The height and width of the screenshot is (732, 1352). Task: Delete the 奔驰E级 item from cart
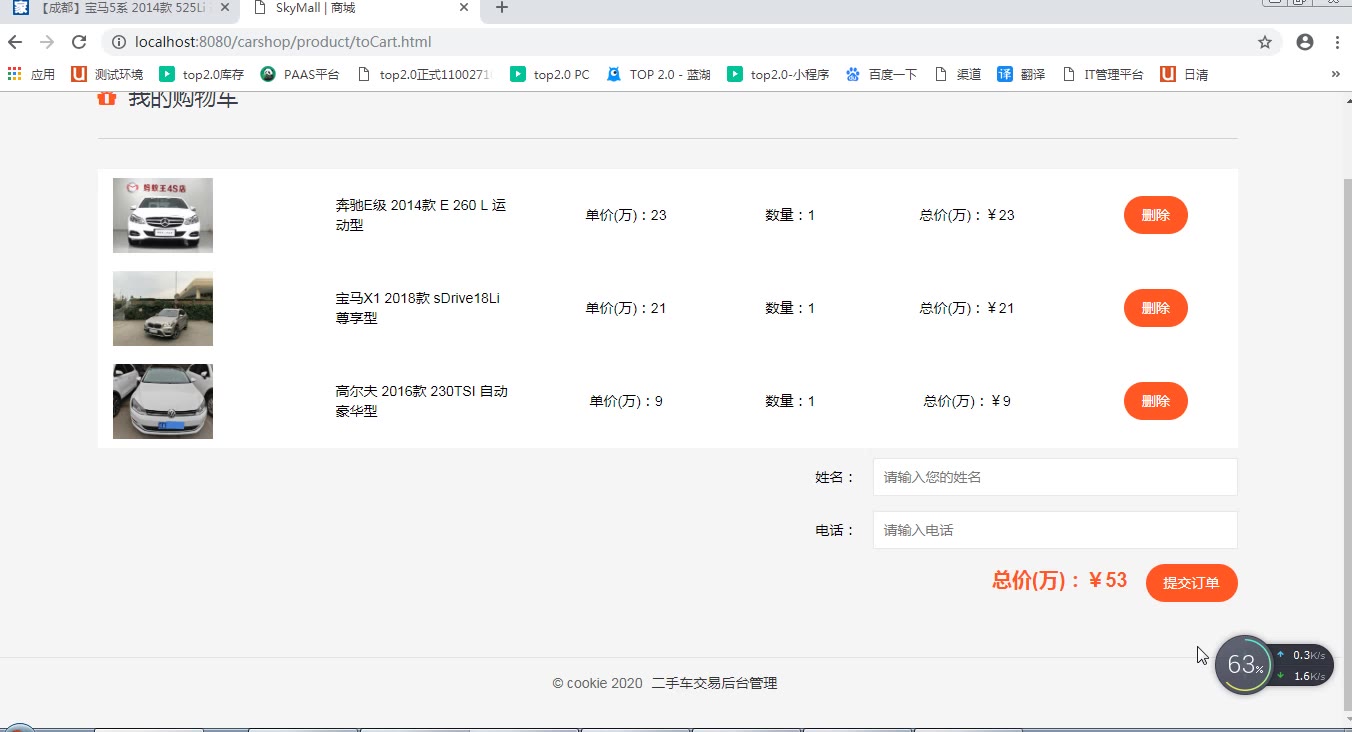coord(1155,215)
